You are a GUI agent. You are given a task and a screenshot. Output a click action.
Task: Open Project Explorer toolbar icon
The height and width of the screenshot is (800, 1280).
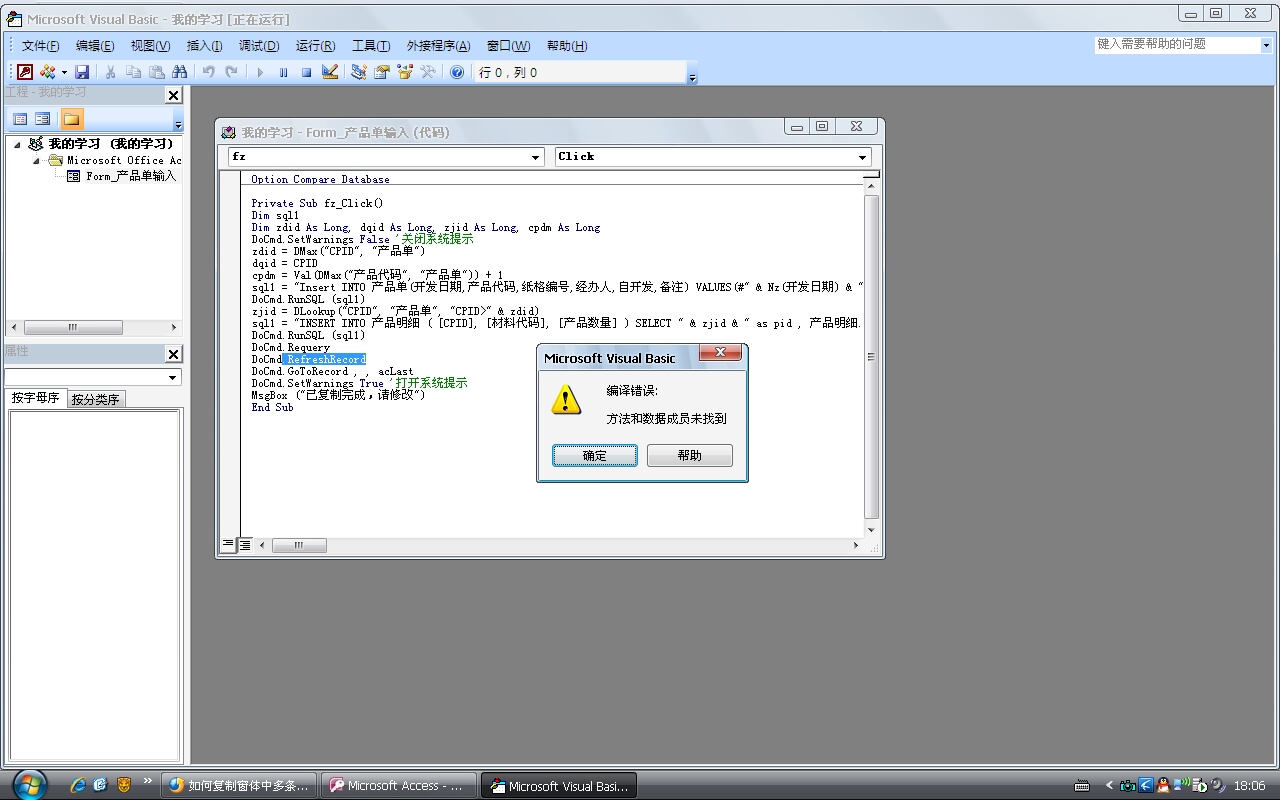358,72
